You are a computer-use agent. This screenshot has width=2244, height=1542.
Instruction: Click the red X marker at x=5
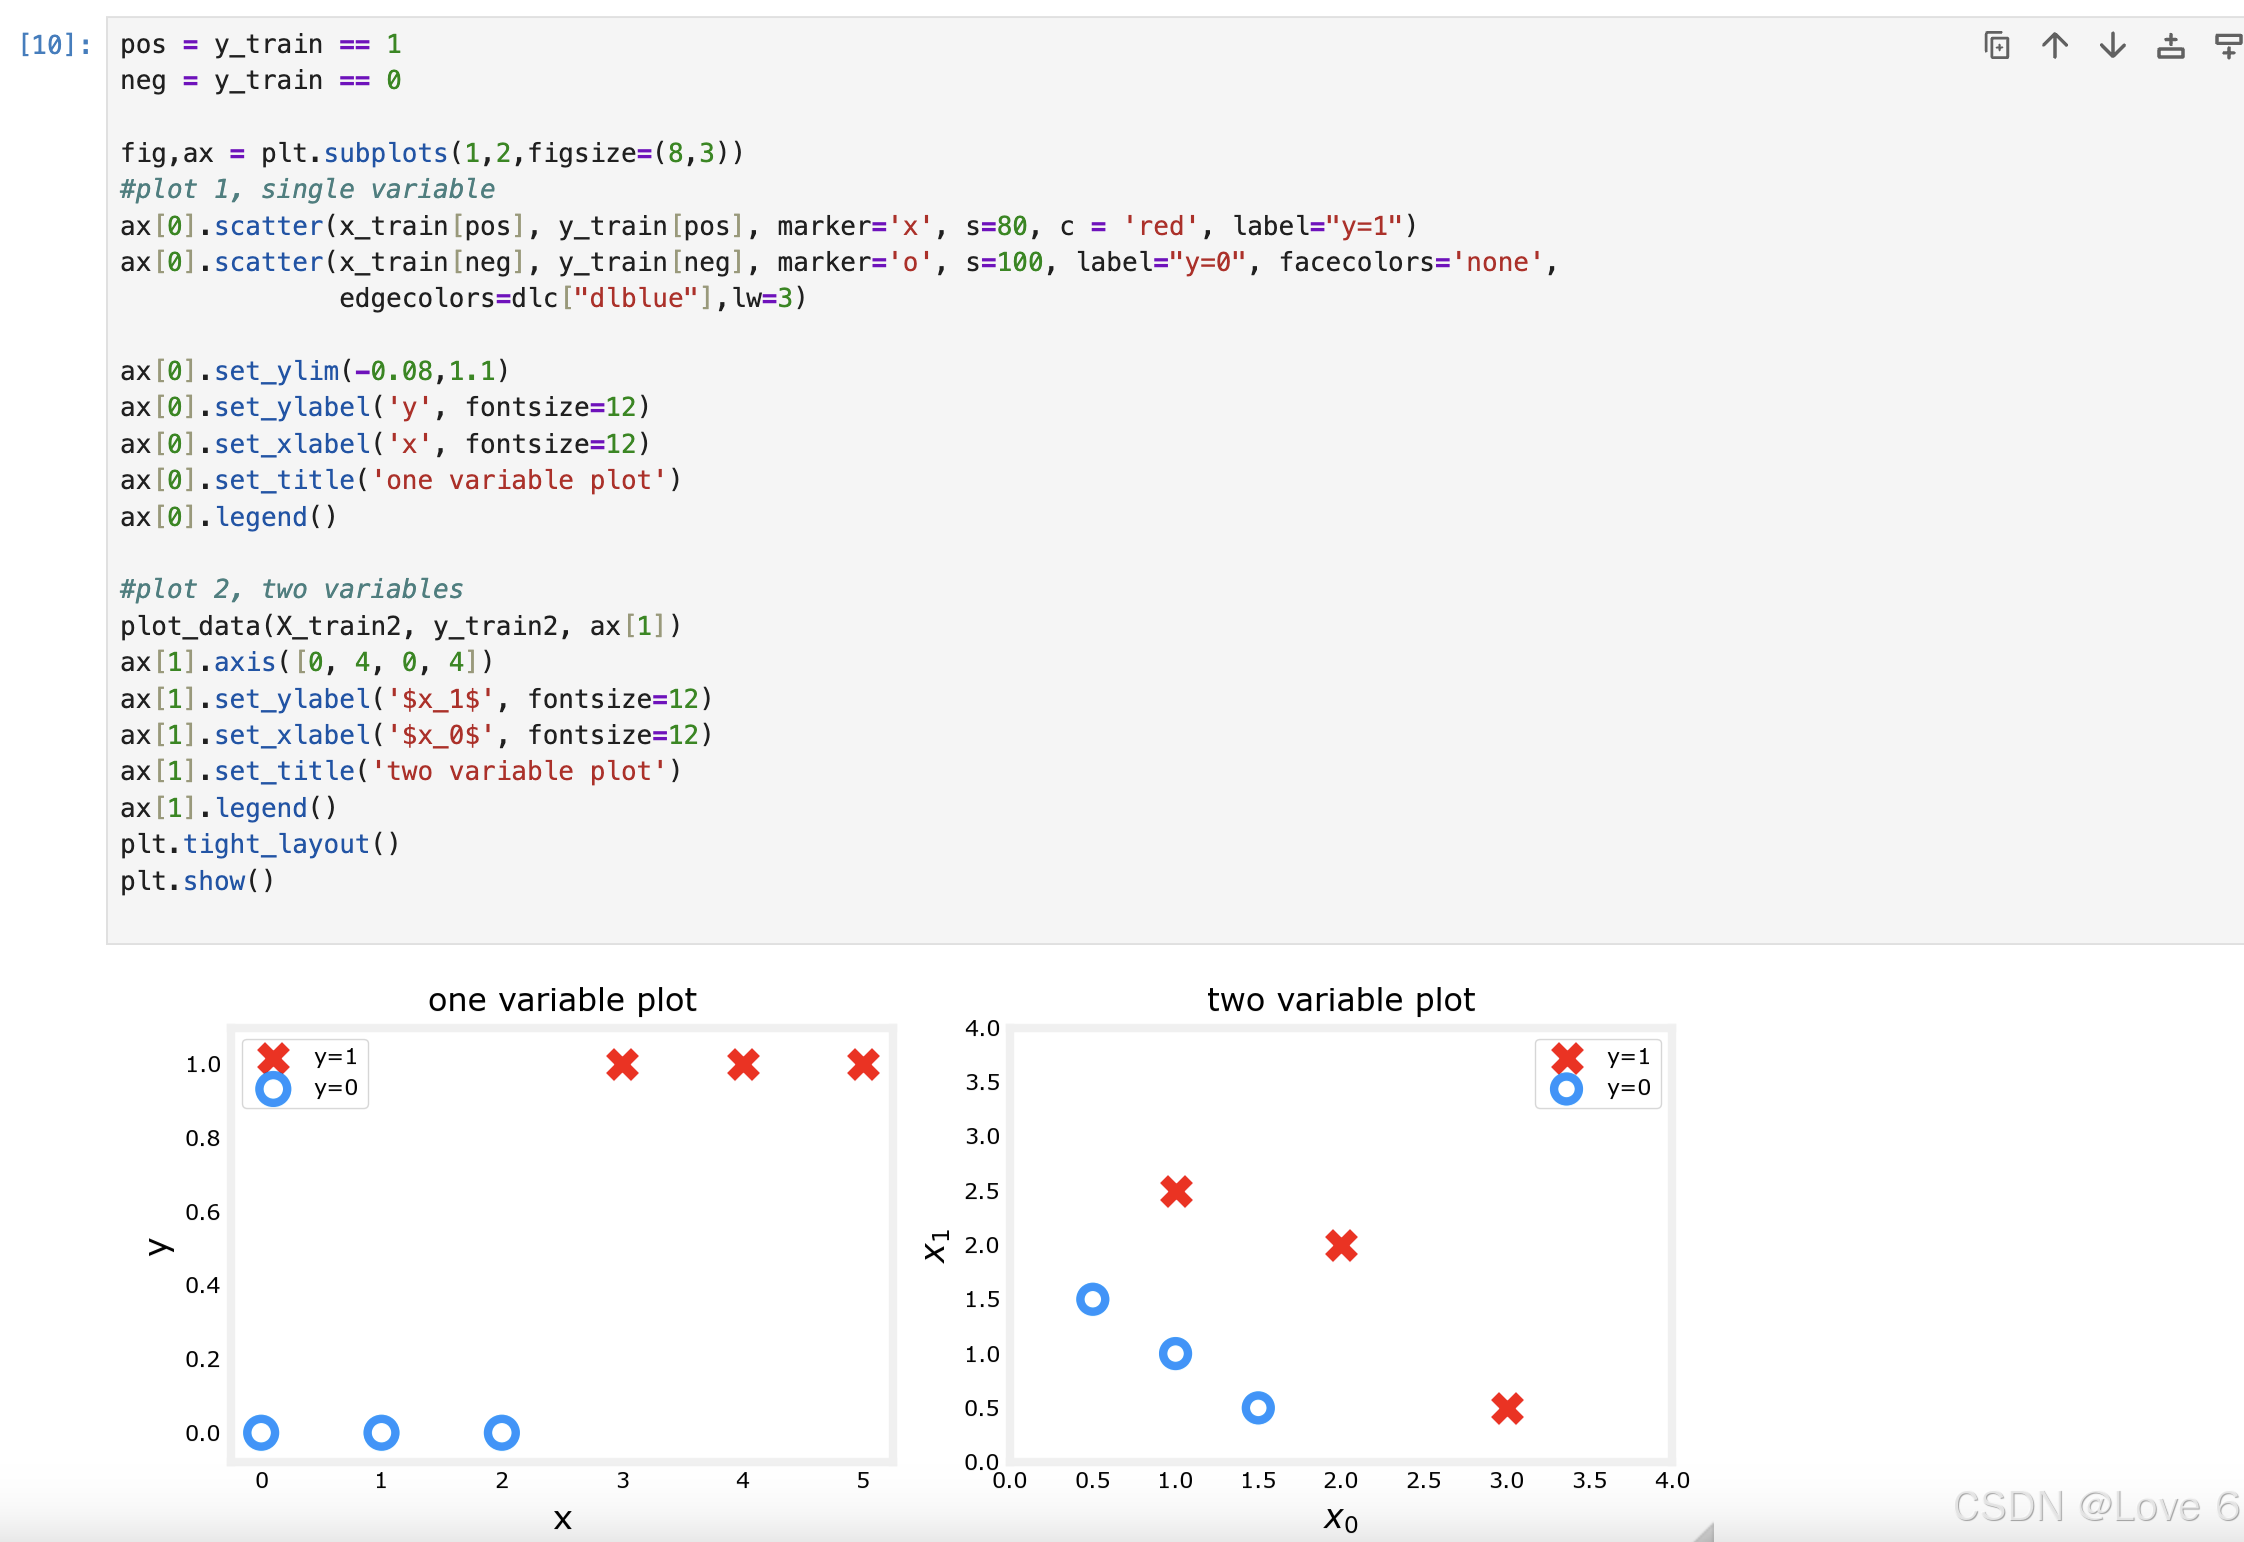pyautogui.click(x=863, y=1065)
